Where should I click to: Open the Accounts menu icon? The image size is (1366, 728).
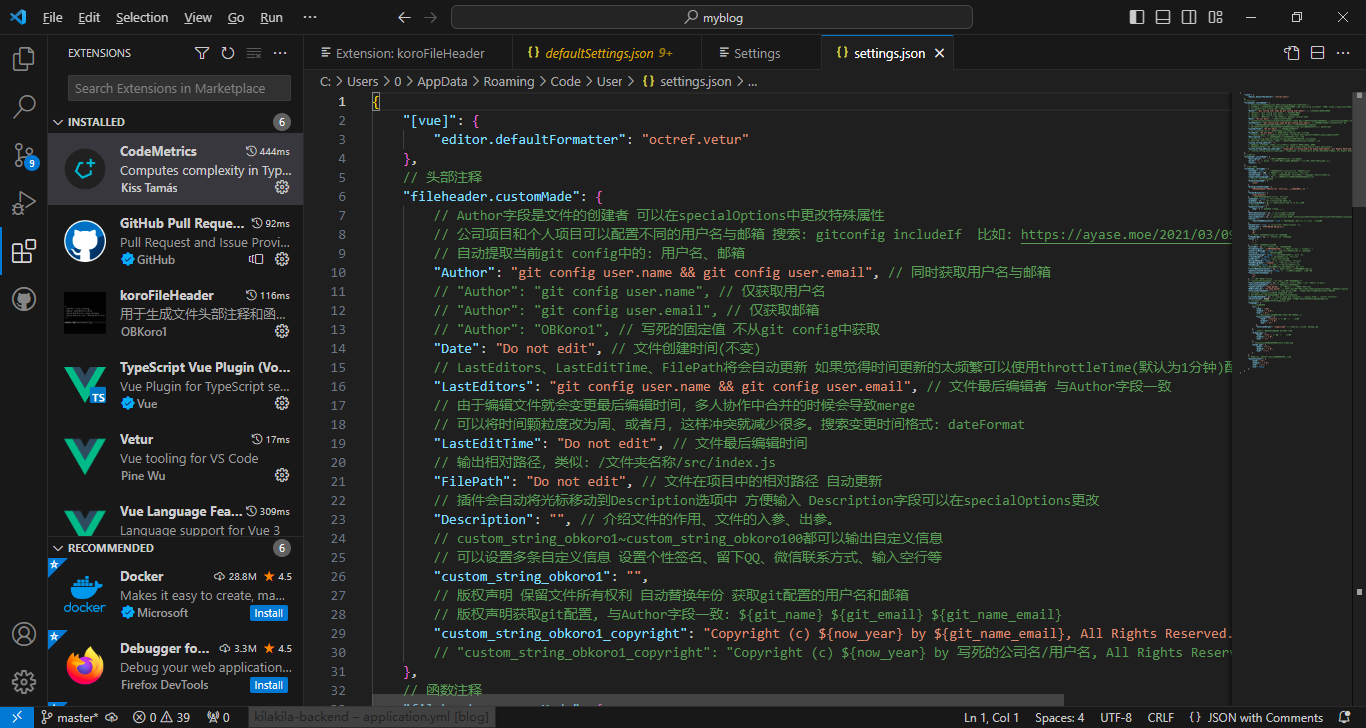pos(23,634)
